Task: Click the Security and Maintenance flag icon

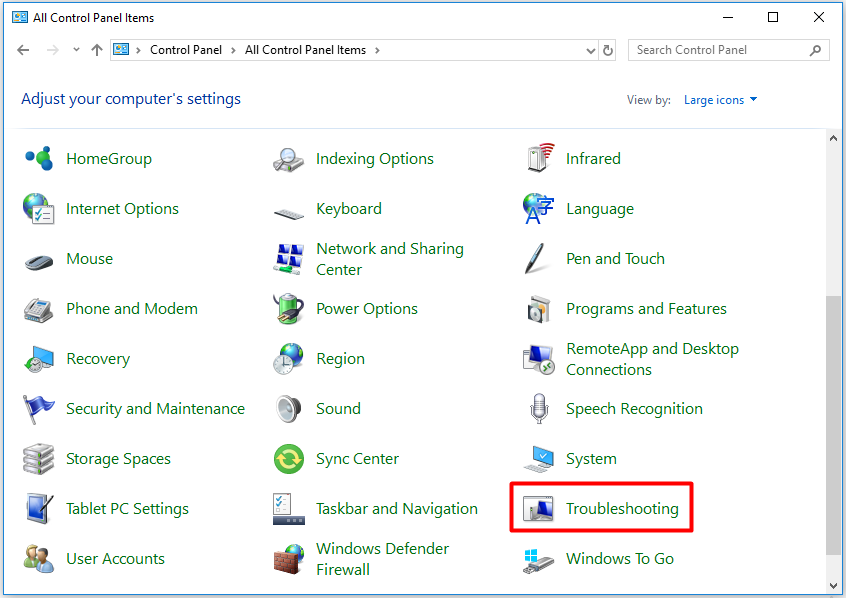Action: click(x=39, y=409)
